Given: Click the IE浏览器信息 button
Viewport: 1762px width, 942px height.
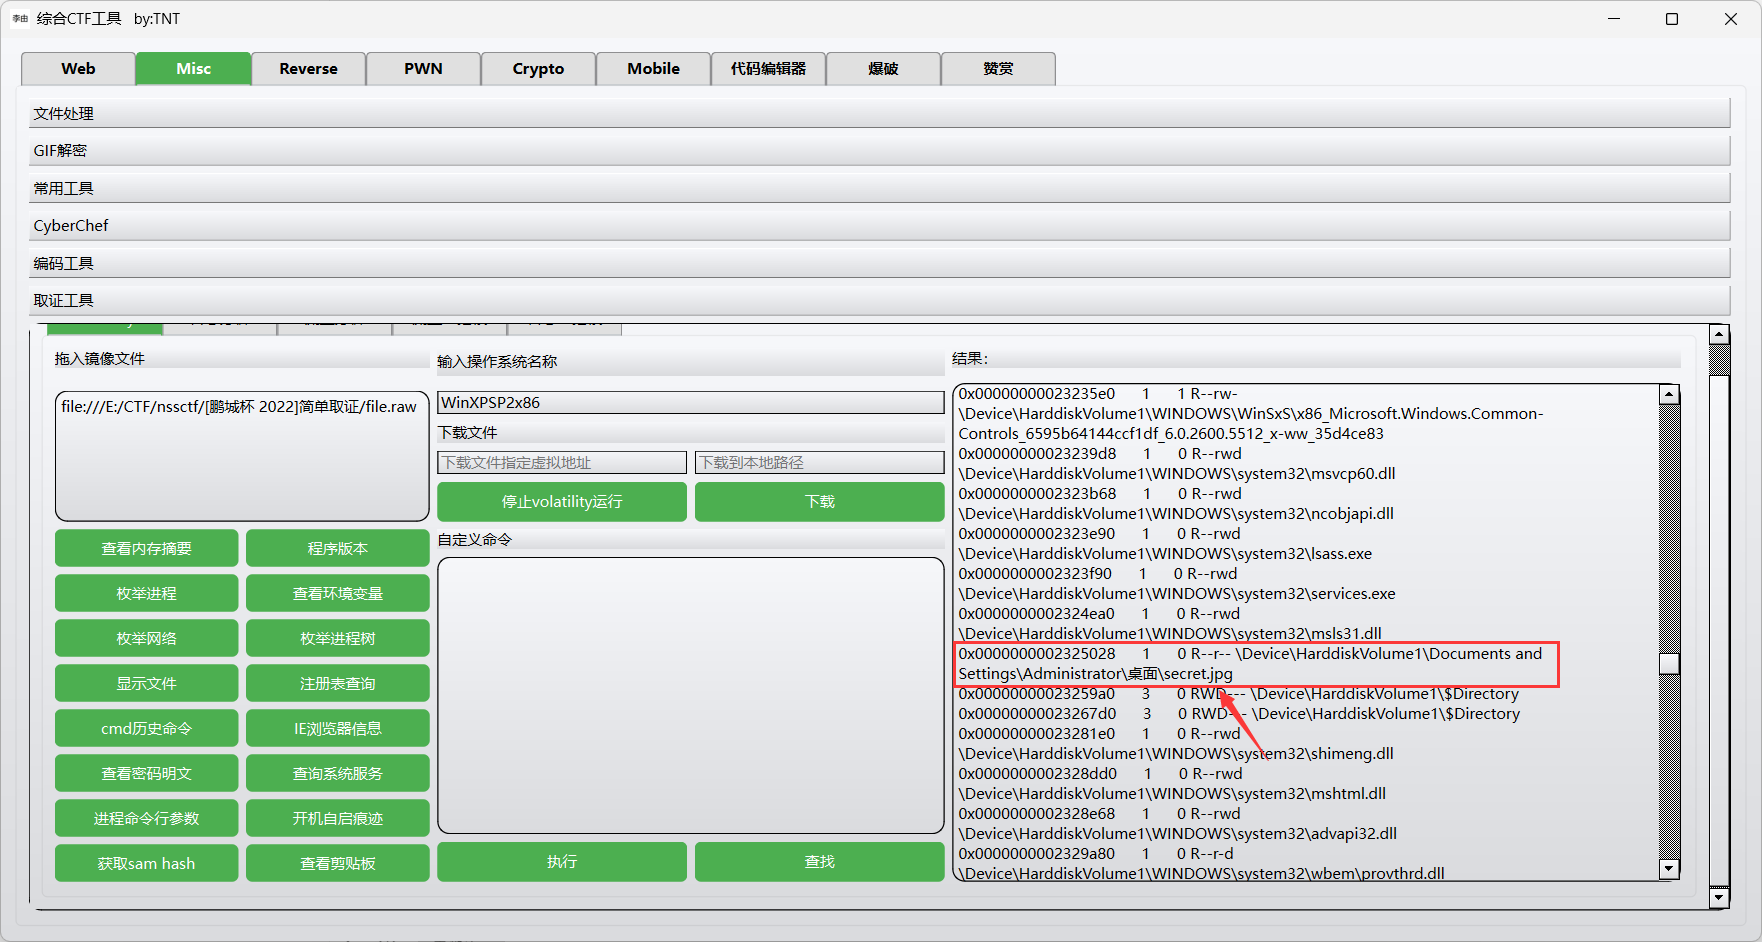Looking at the screenshot, I should [338, 728].
